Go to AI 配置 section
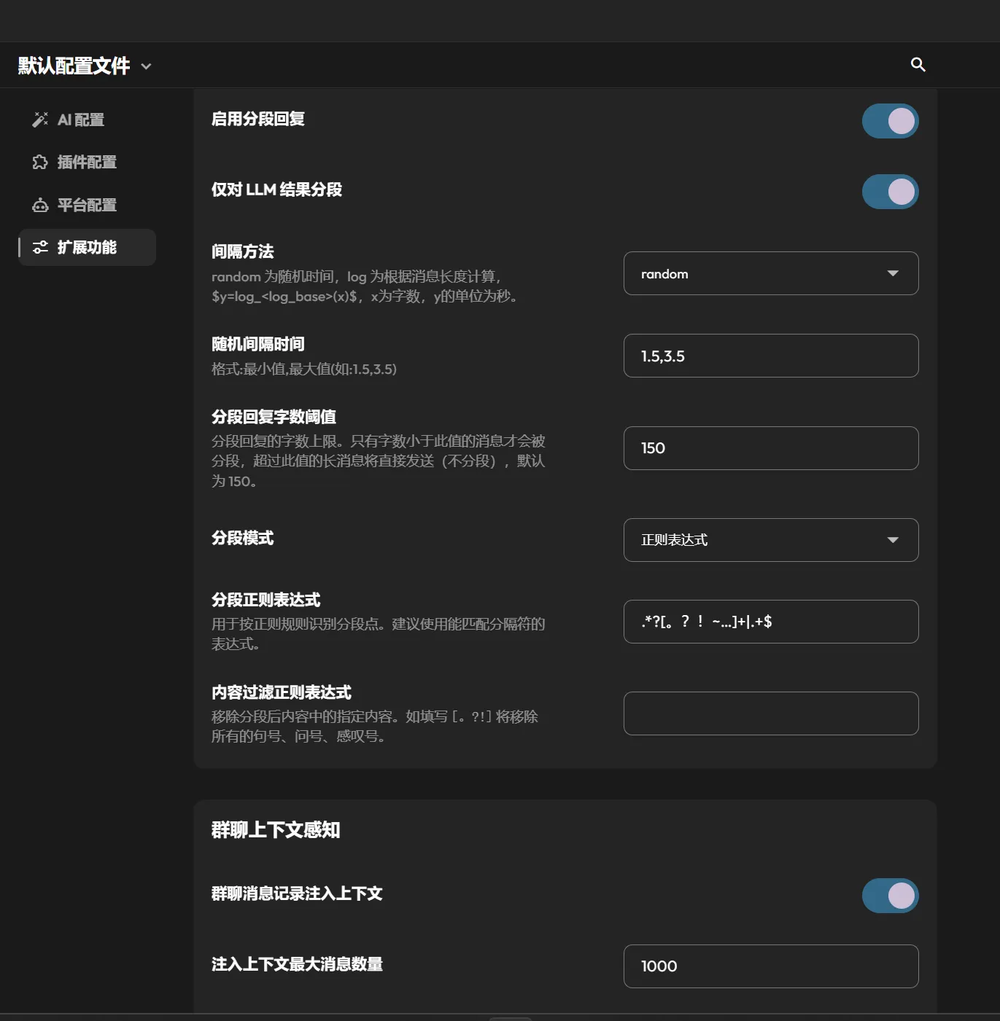 point(87,120)
